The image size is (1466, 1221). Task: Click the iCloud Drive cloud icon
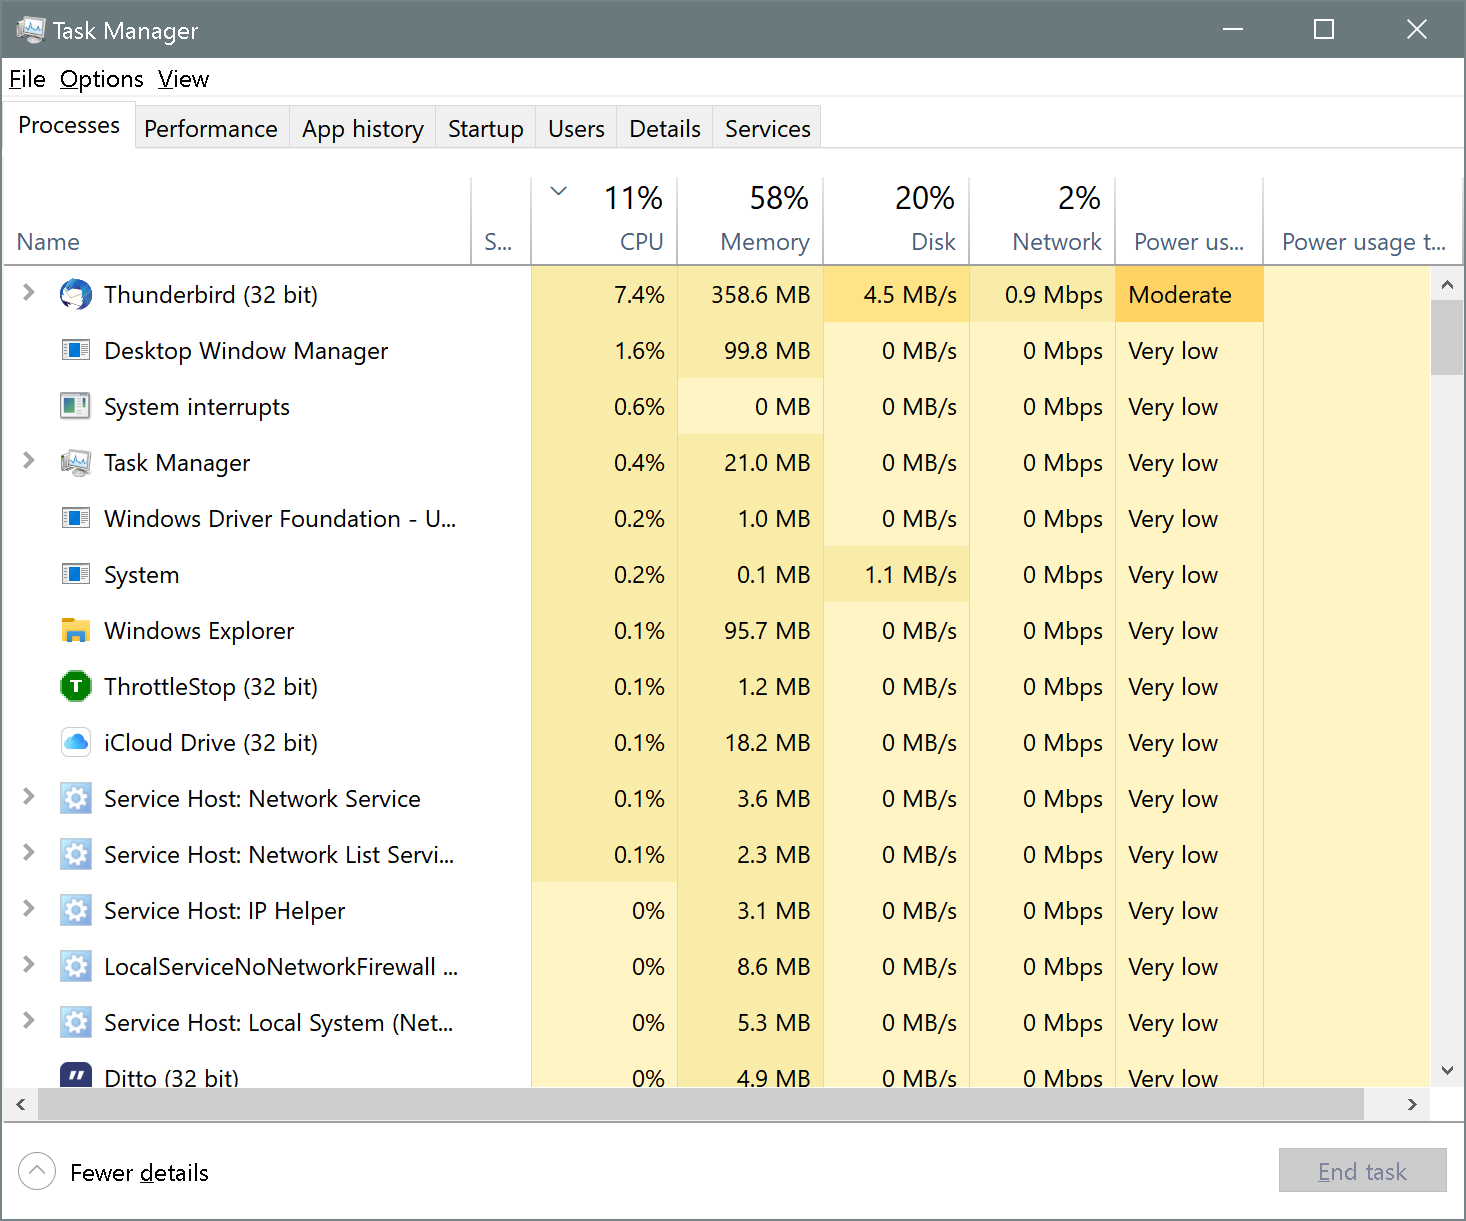(76, 743)
